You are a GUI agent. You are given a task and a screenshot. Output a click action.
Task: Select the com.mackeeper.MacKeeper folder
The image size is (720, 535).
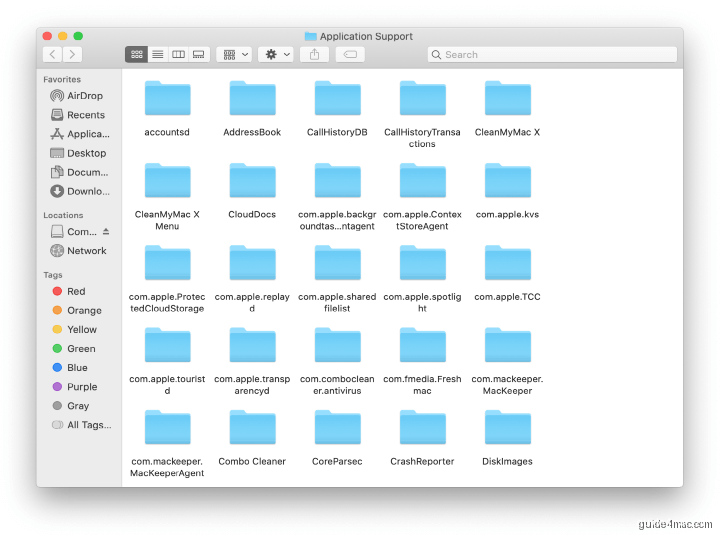click(x=507, y=345)
